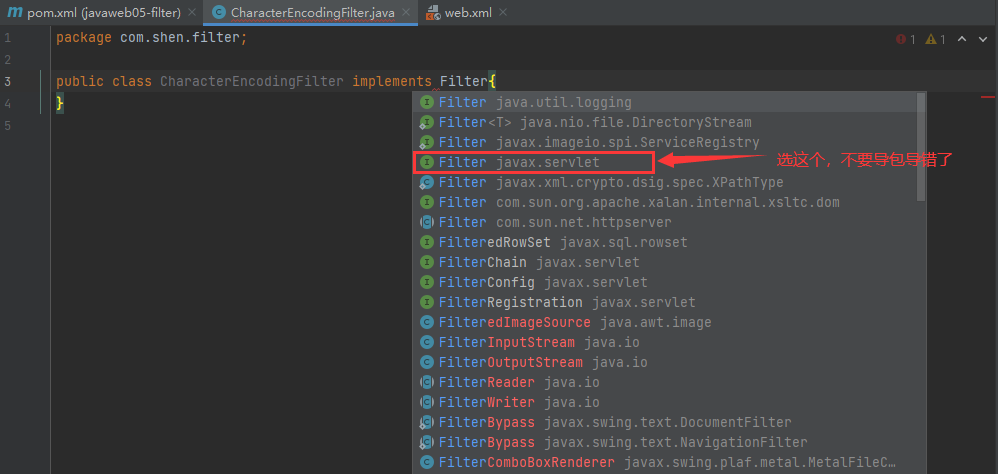
Task: Click class icon of FilterComboBoxRenderer
Action: click(x=427, y=462)
